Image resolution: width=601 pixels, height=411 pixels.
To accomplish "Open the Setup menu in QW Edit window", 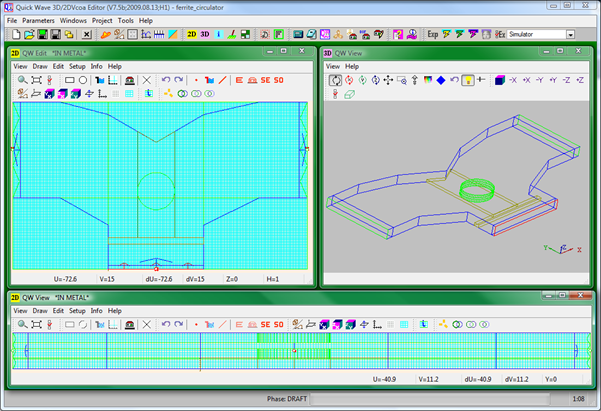I will [77, 66].
